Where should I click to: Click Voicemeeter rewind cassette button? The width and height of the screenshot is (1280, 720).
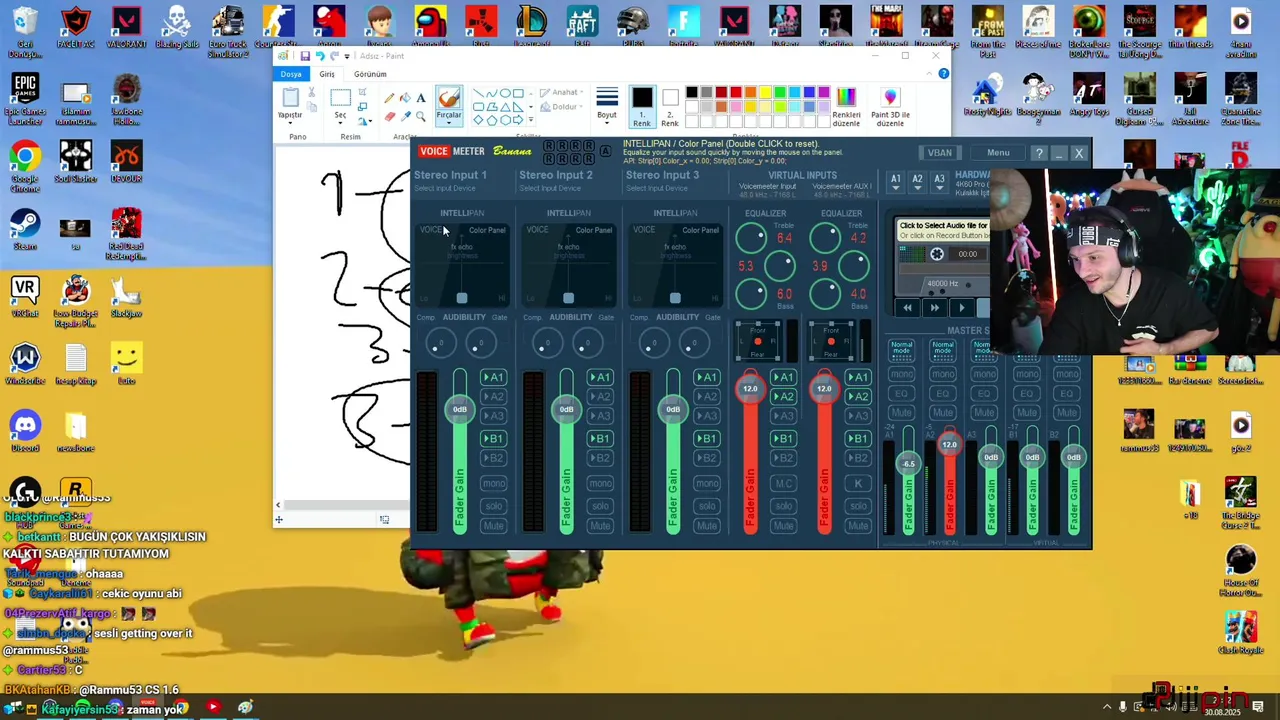[x=908, y=308]
